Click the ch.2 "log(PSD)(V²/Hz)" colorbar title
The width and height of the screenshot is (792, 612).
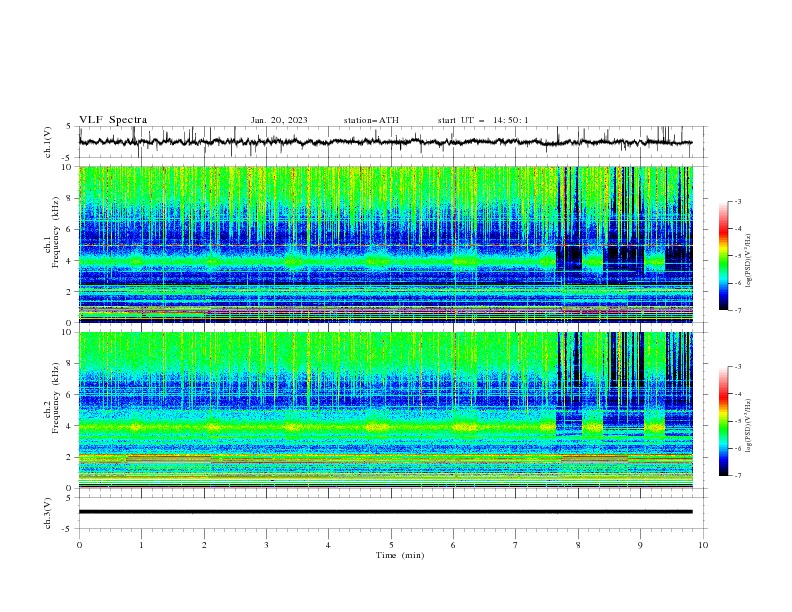pos(749,425)
